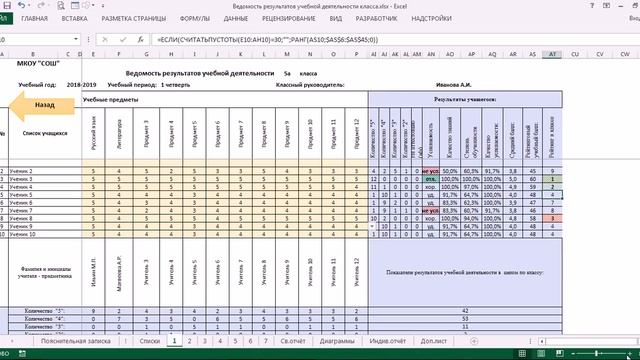
Task: Switch to sheet tab 5
Action: click(235, 341)
